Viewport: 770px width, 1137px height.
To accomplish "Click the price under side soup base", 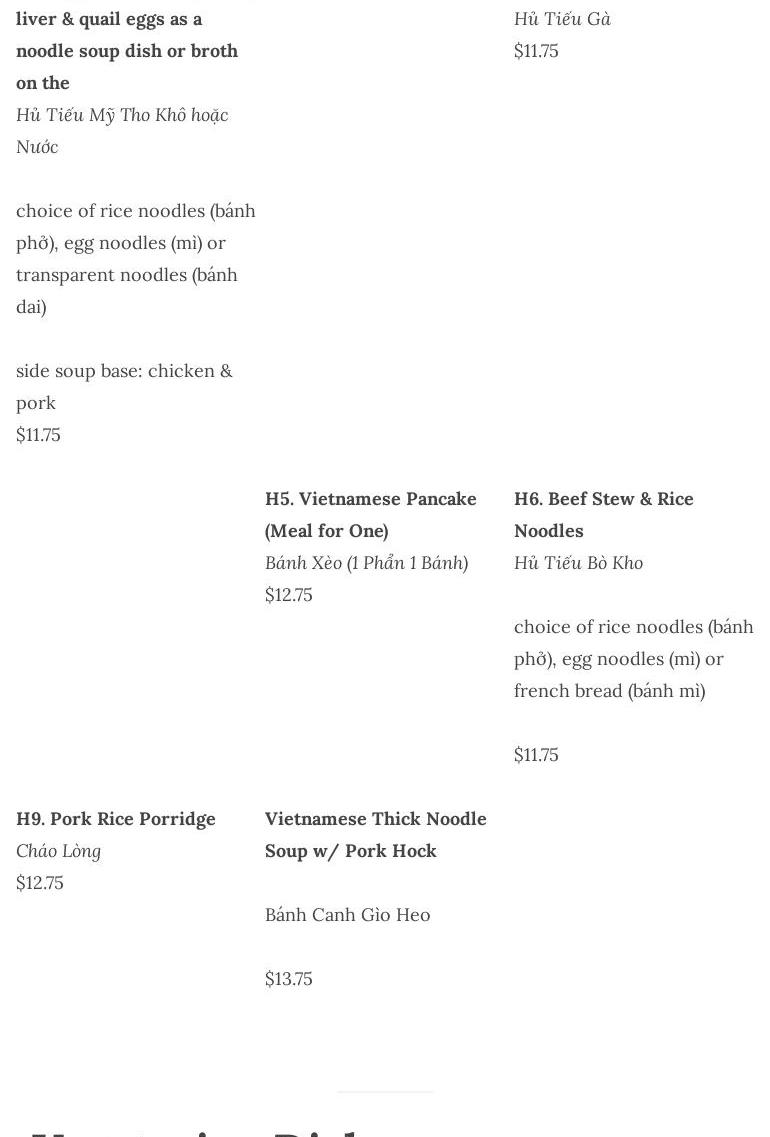I will pos(38,435).
